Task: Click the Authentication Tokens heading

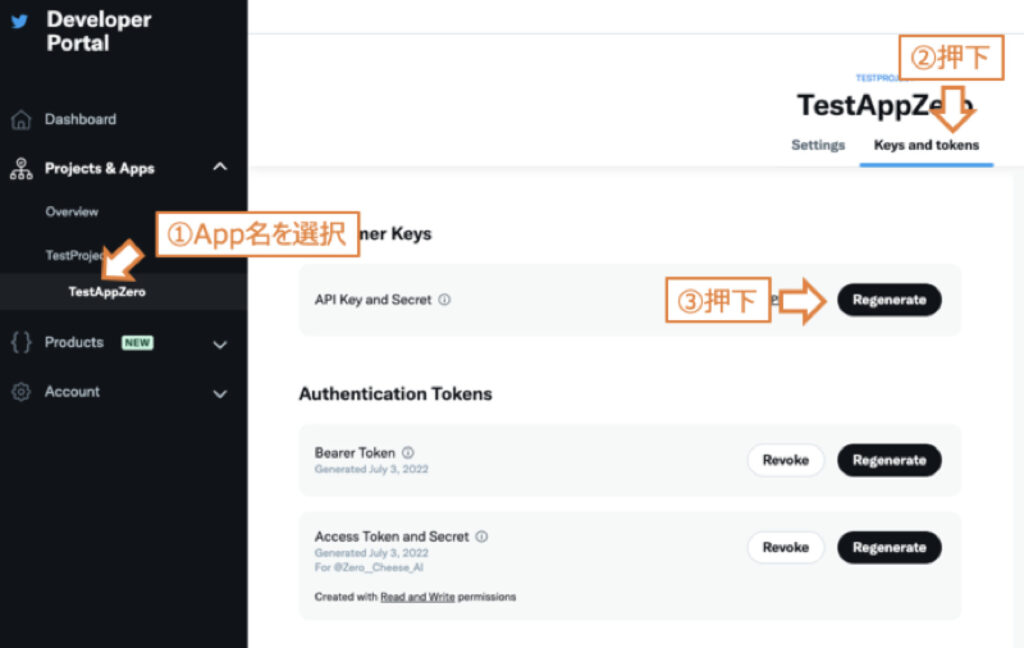Action: [395, 394]
